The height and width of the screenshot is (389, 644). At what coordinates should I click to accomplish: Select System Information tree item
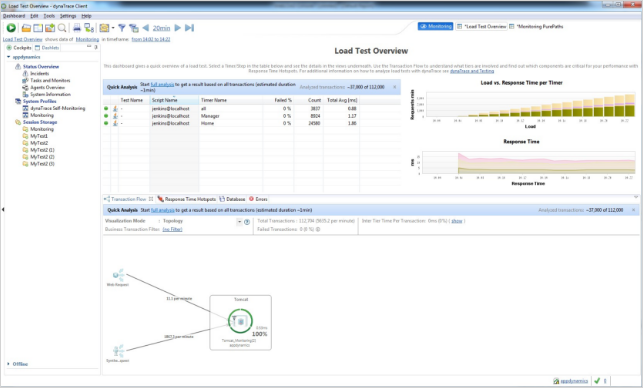coord(50,94)
